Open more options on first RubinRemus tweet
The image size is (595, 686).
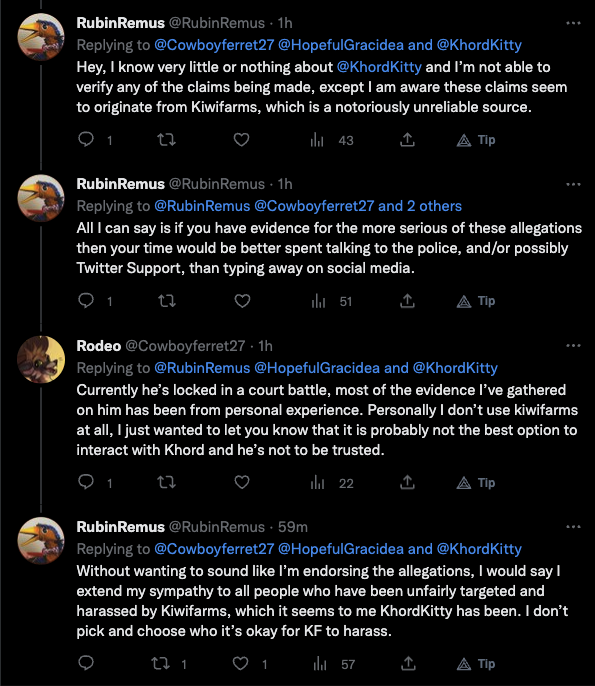click(x=573, y=23)
